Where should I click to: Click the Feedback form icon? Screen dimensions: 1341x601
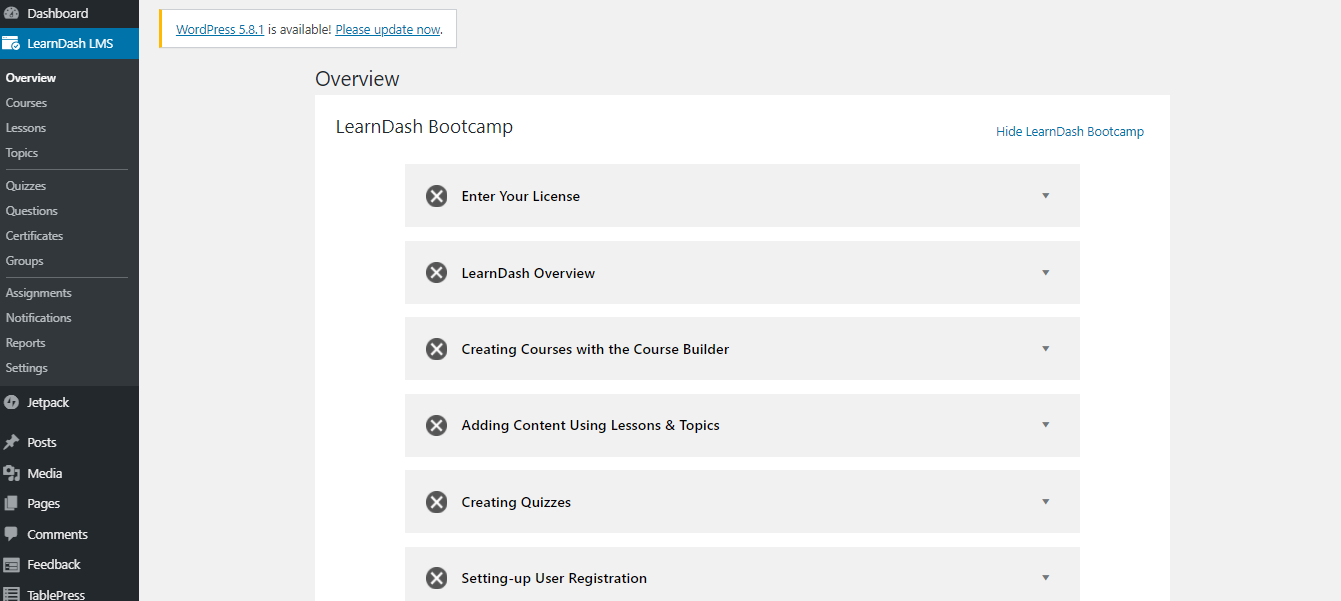click(x=11, y=565)
